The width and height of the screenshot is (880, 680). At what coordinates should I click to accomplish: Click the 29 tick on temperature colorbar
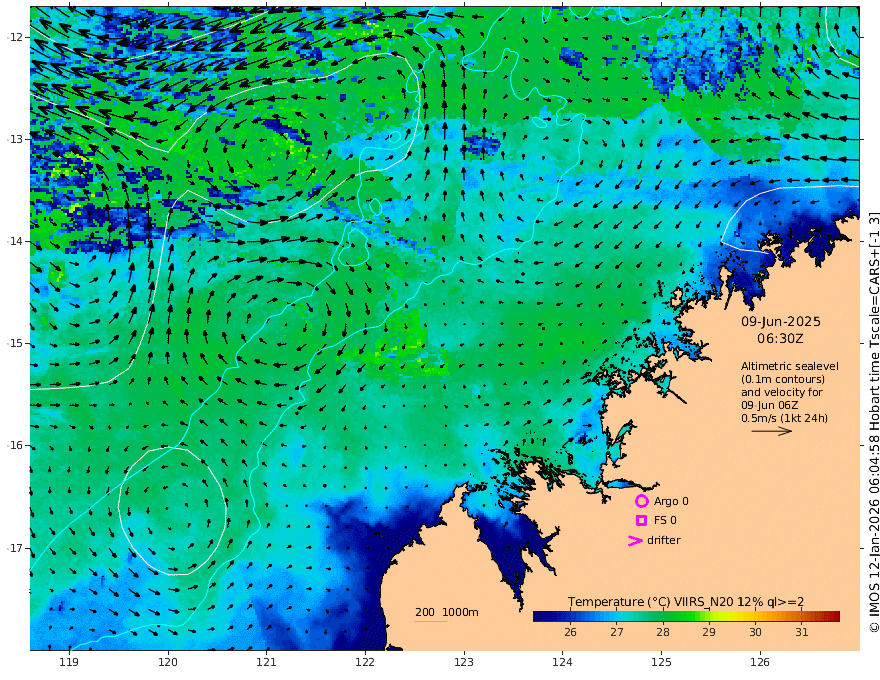point(709,632)
